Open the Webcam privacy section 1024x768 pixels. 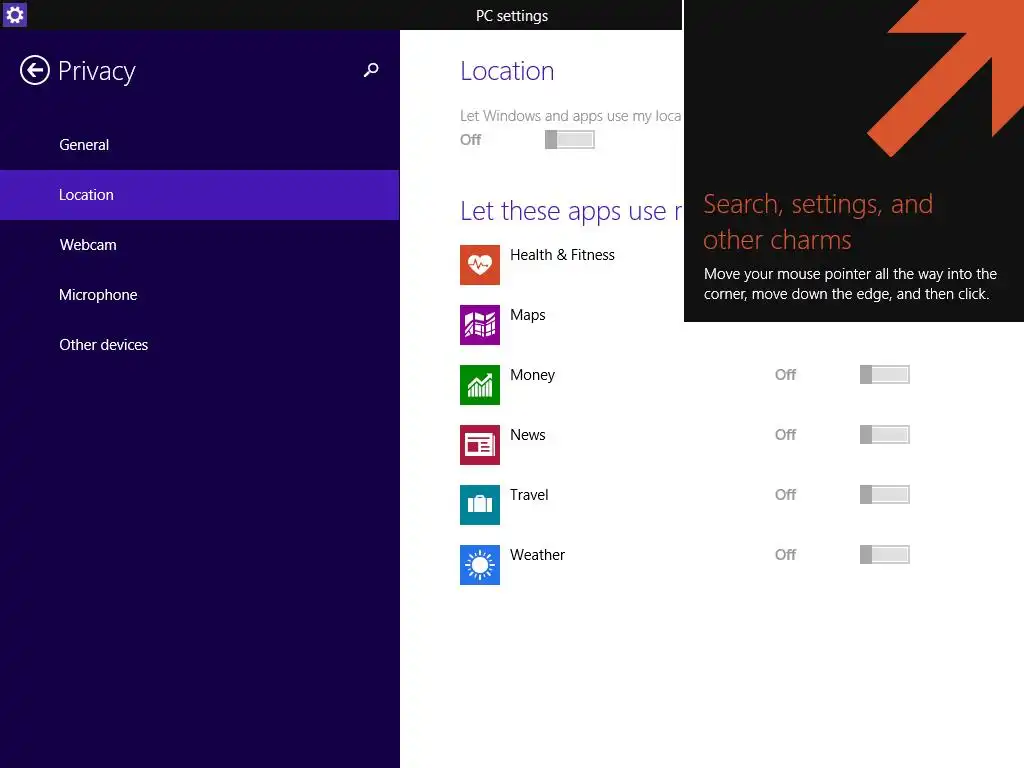point(200,245)
